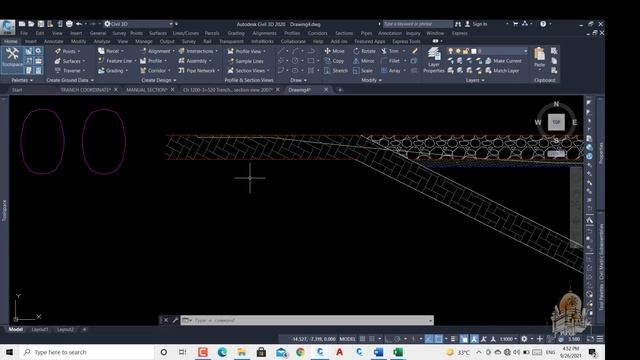Viewport: 640px width, 360px height.
Task: Click the Civil 3D application menu logo
Action: pyautogui.click(x=7, y=27)
